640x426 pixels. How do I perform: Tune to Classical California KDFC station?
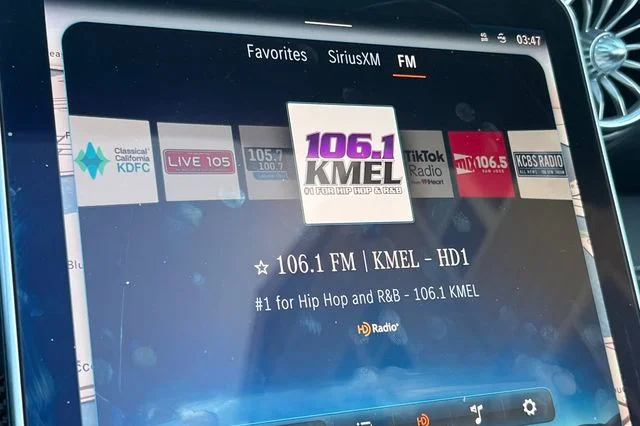point(113,161)
